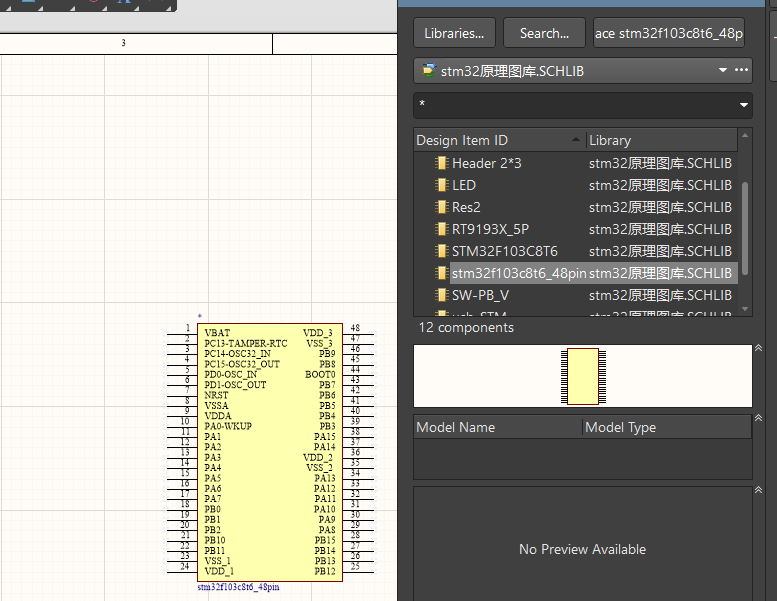Click the RT9193X_5P component icon
This screenshot has height=601, width=777.
pyautogui.click(x=441, y=229)
